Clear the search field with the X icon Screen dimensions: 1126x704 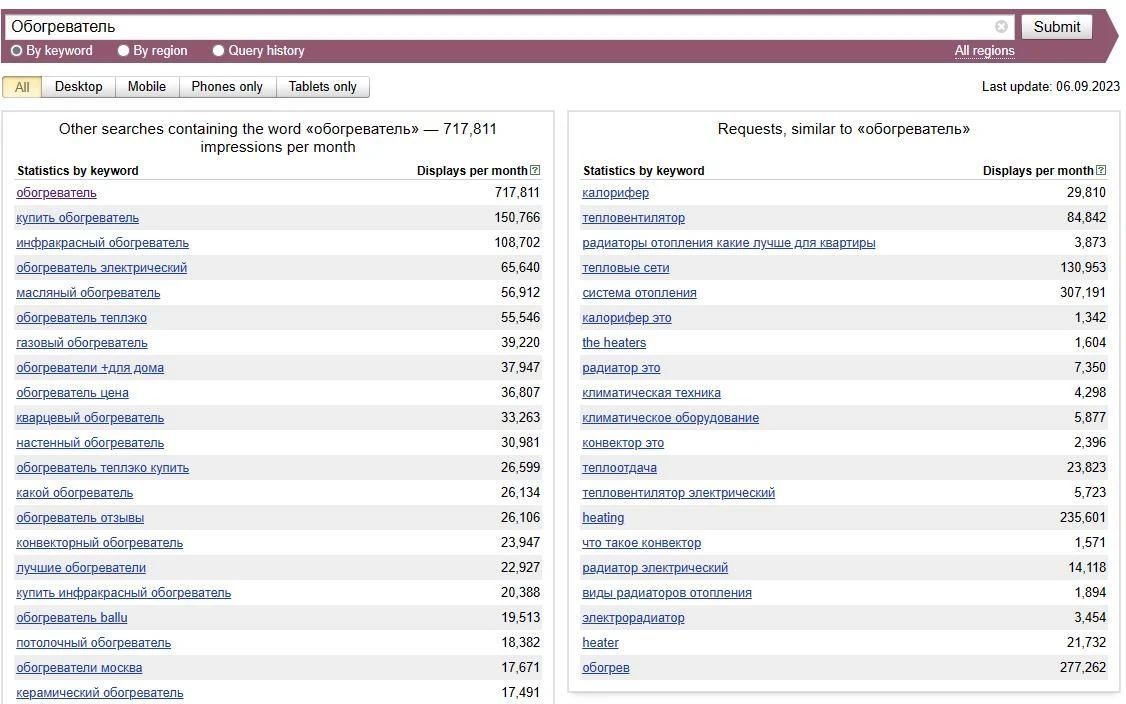pyautogui.click(x=1001, y=27)
